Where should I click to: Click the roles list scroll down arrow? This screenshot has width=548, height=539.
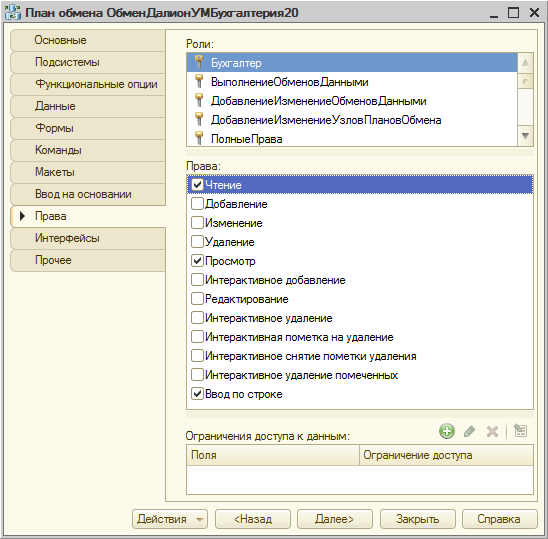(x=525, y=136)
